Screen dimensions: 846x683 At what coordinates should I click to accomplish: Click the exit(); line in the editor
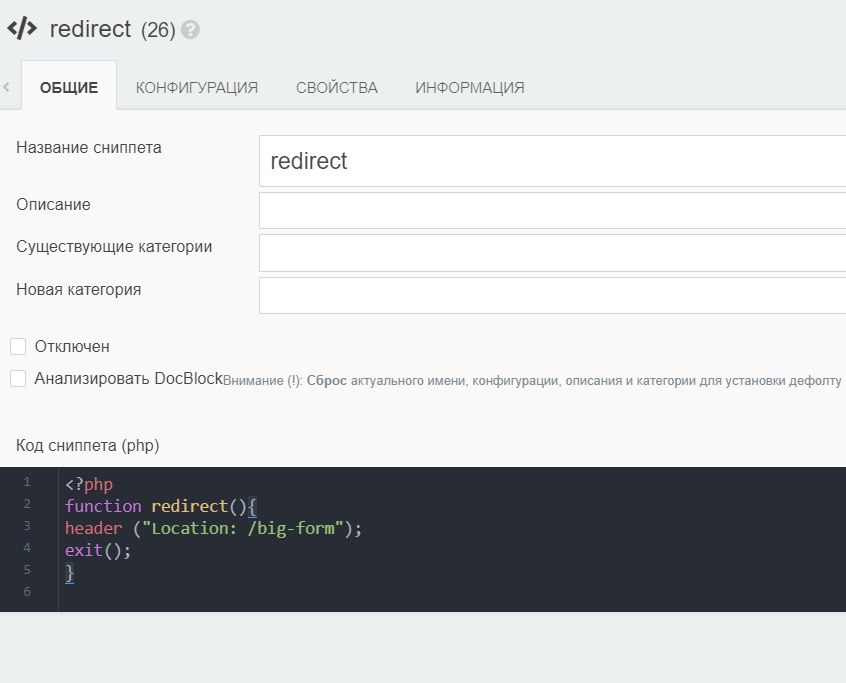tap(98, 550)
